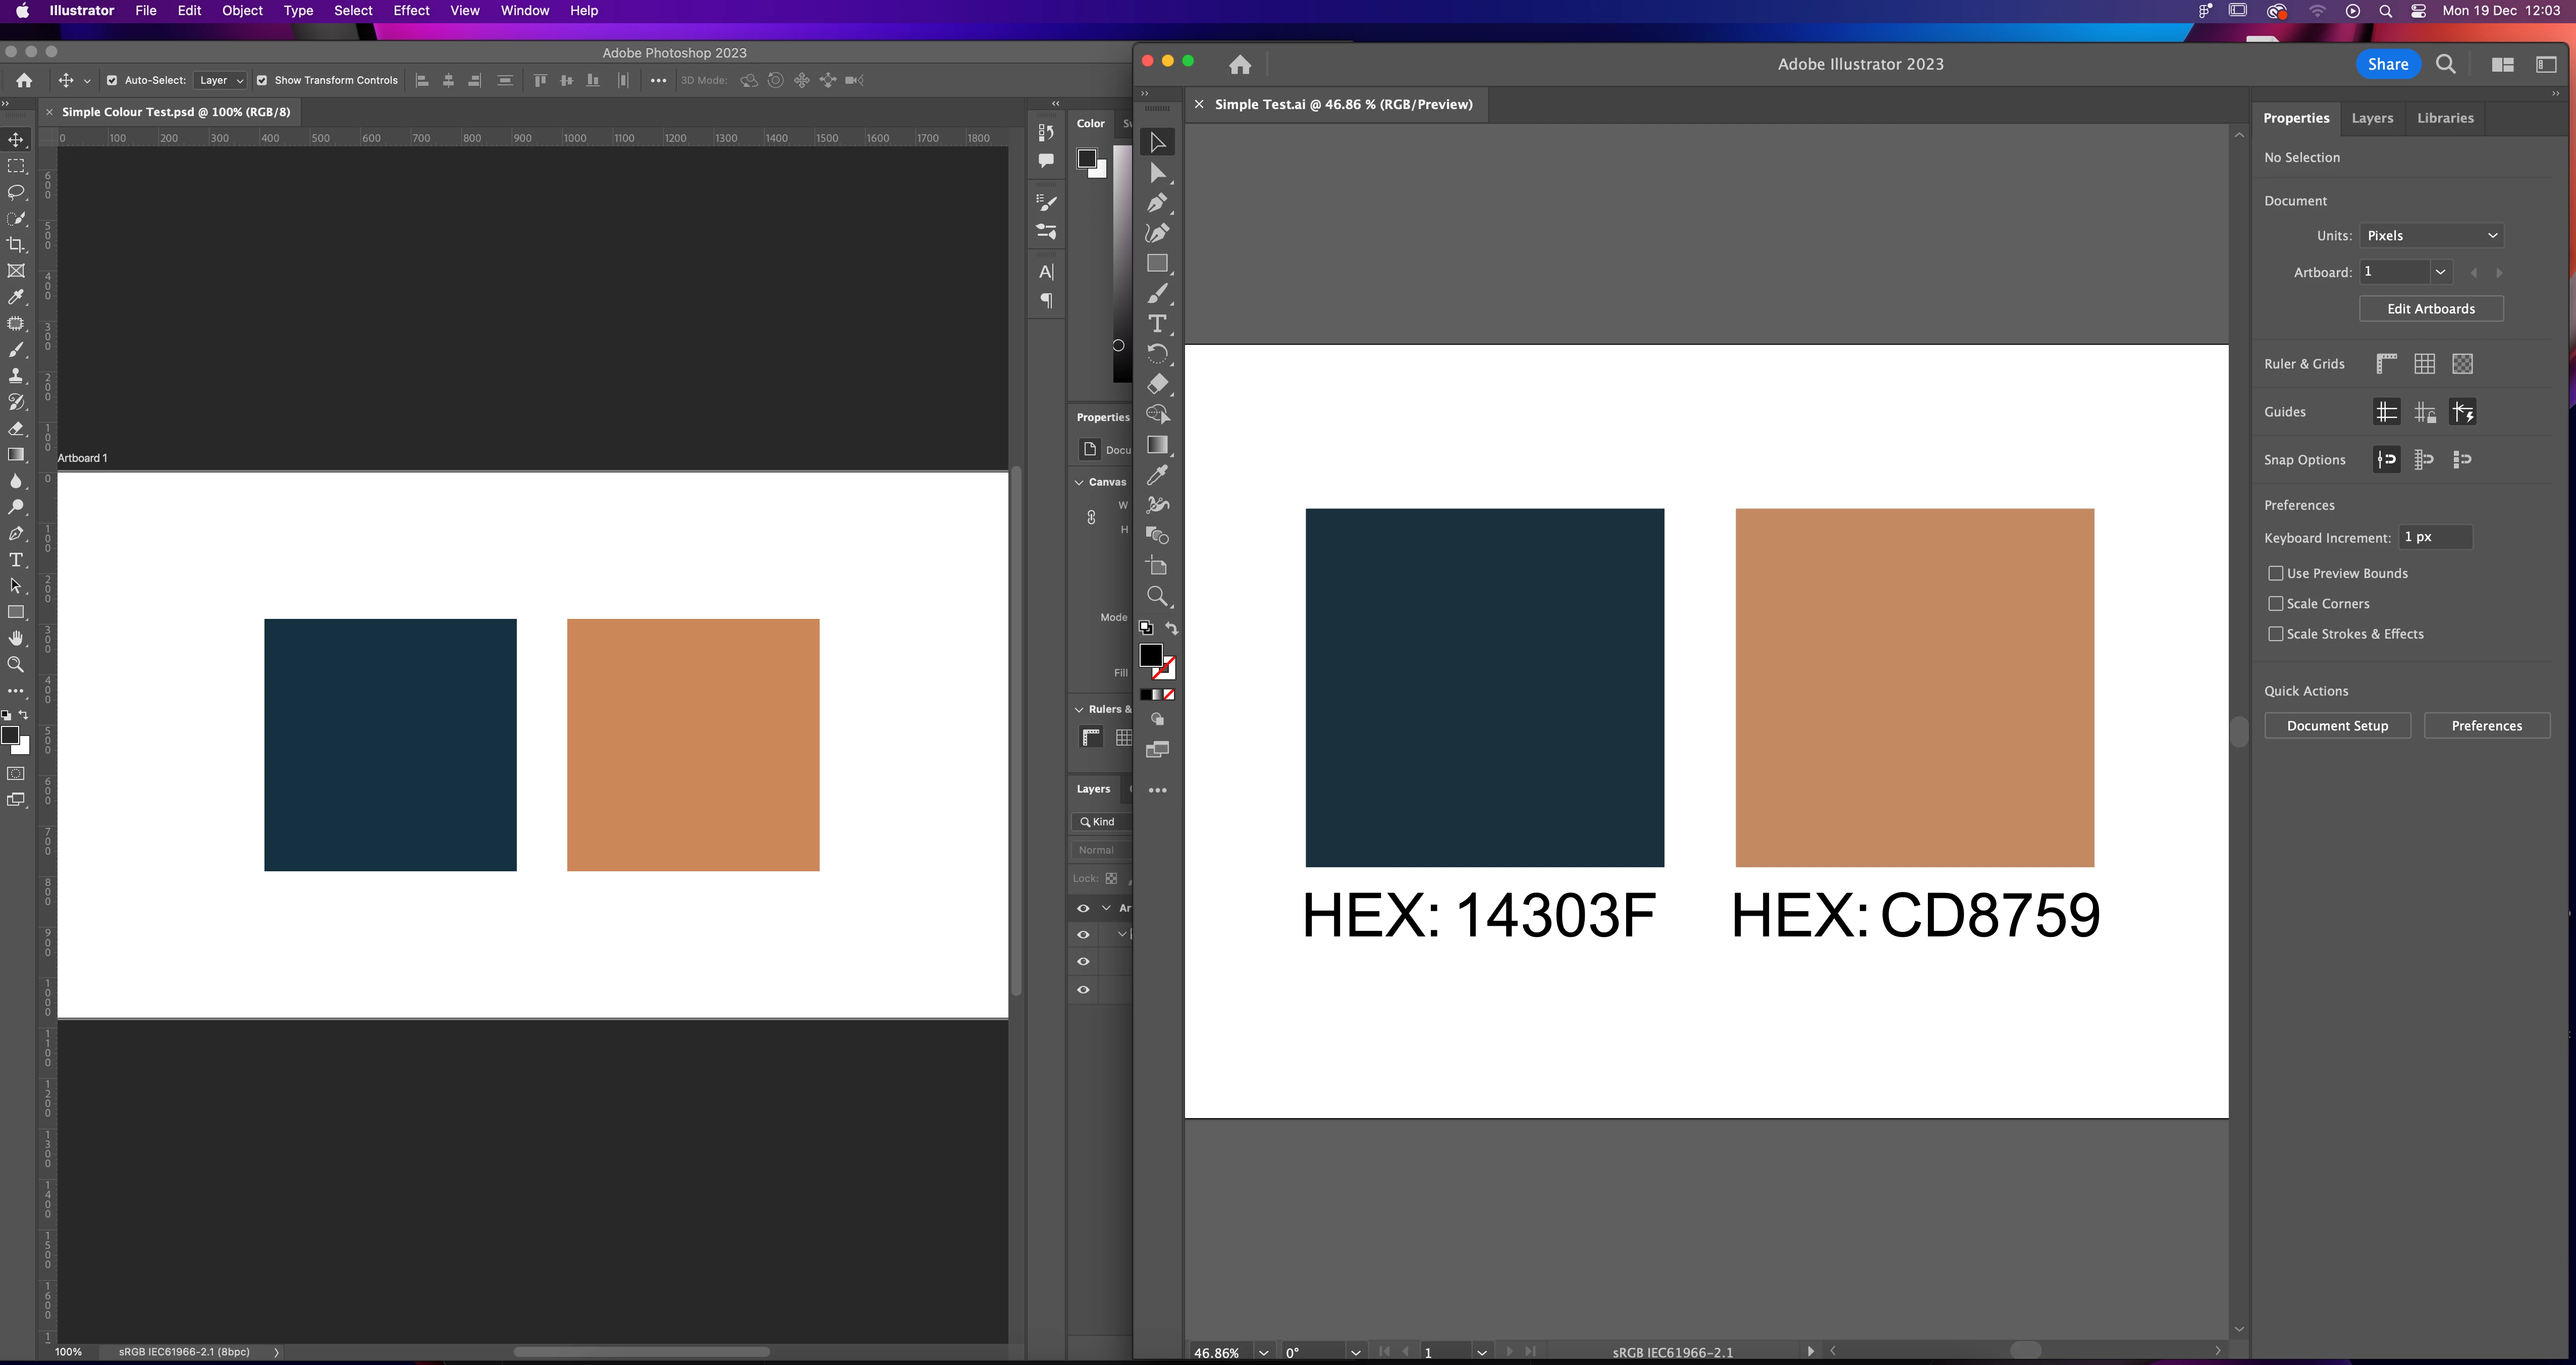The height and width of the screenshot is (1365, 2576).
Task: Select the Eyedropper tool in Illustrator
Action: [1157, 475]
